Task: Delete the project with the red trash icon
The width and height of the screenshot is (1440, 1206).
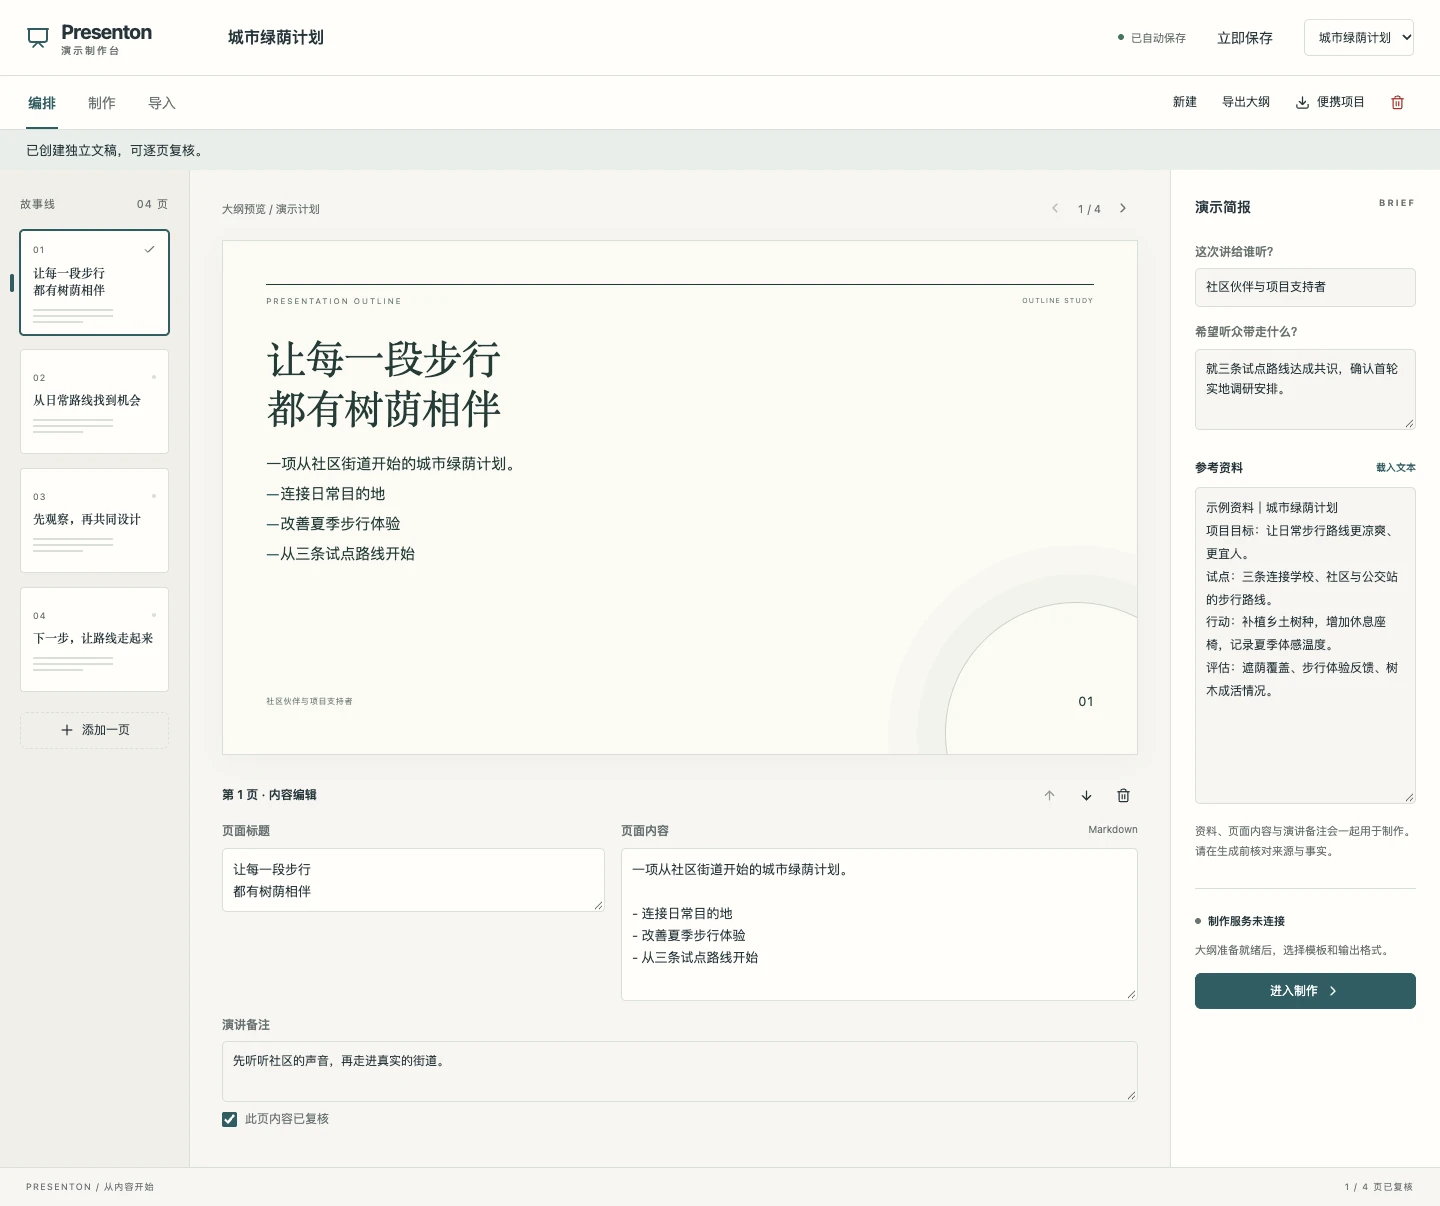Action: point(1398,102)
